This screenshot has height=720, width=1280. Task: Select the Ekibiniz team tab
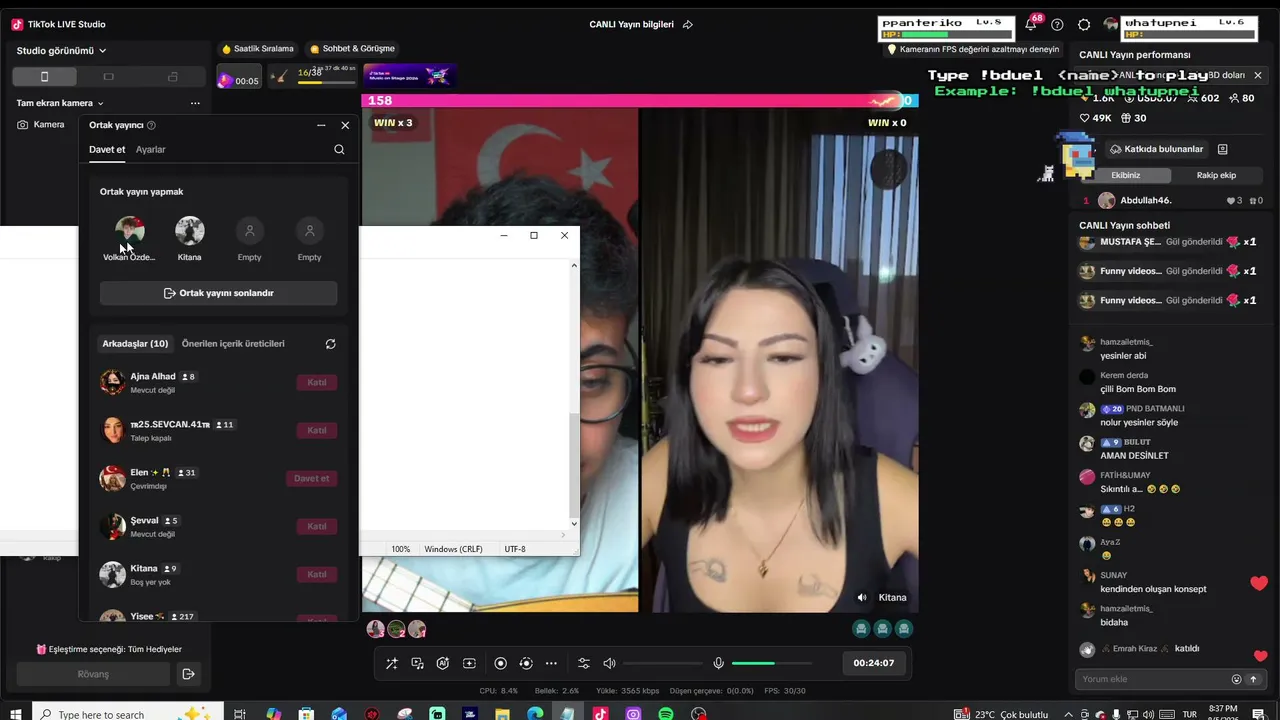(x=1126, y=175)
